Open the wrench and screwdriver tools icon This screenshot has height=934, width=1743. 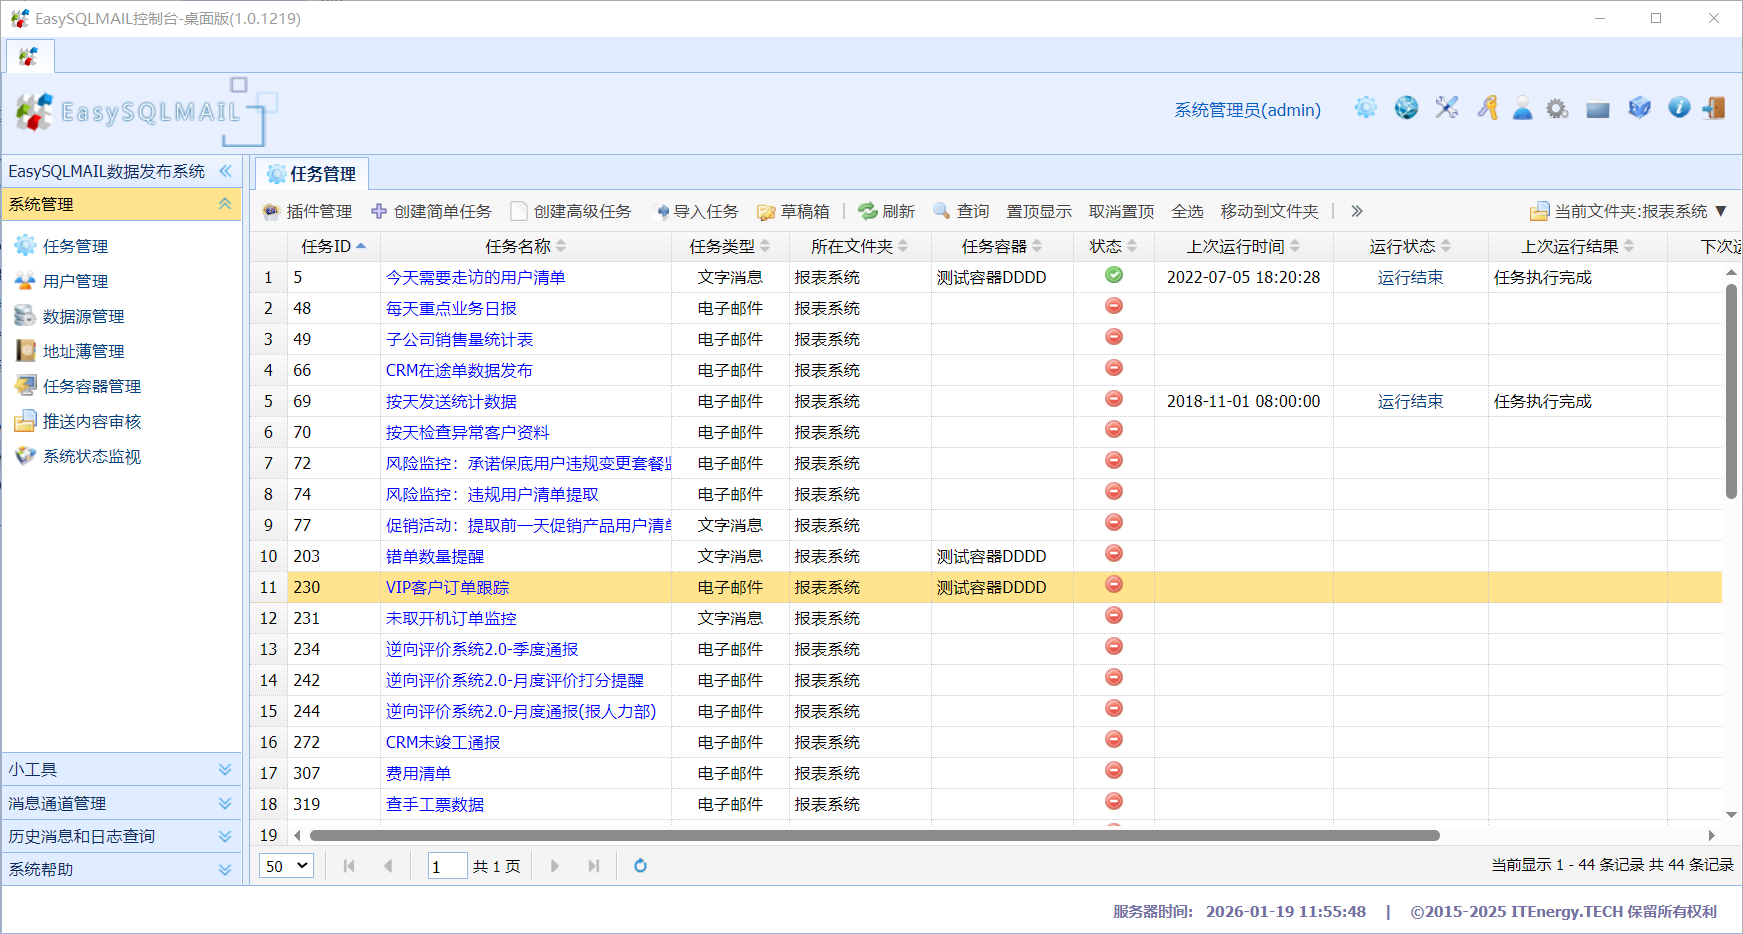click(x=1447, y=108)
